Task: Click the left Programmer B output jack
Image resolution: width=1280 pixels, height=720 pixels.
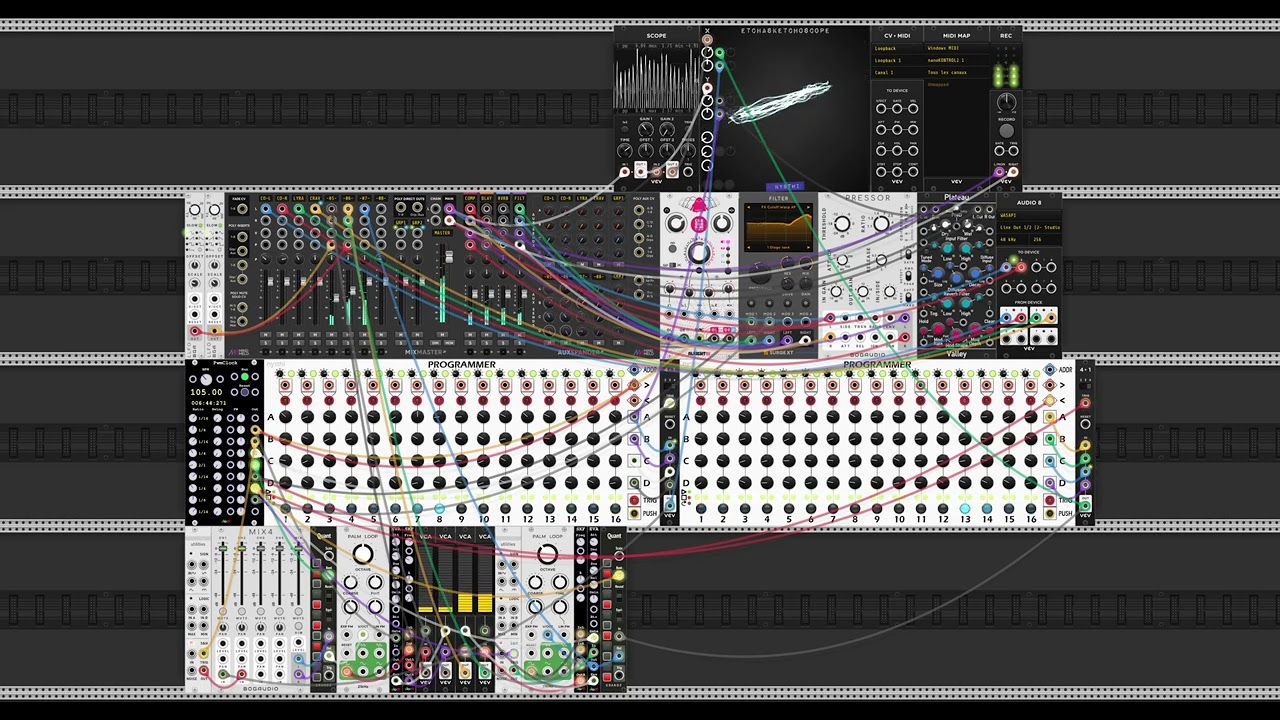Action: [634, 439]
